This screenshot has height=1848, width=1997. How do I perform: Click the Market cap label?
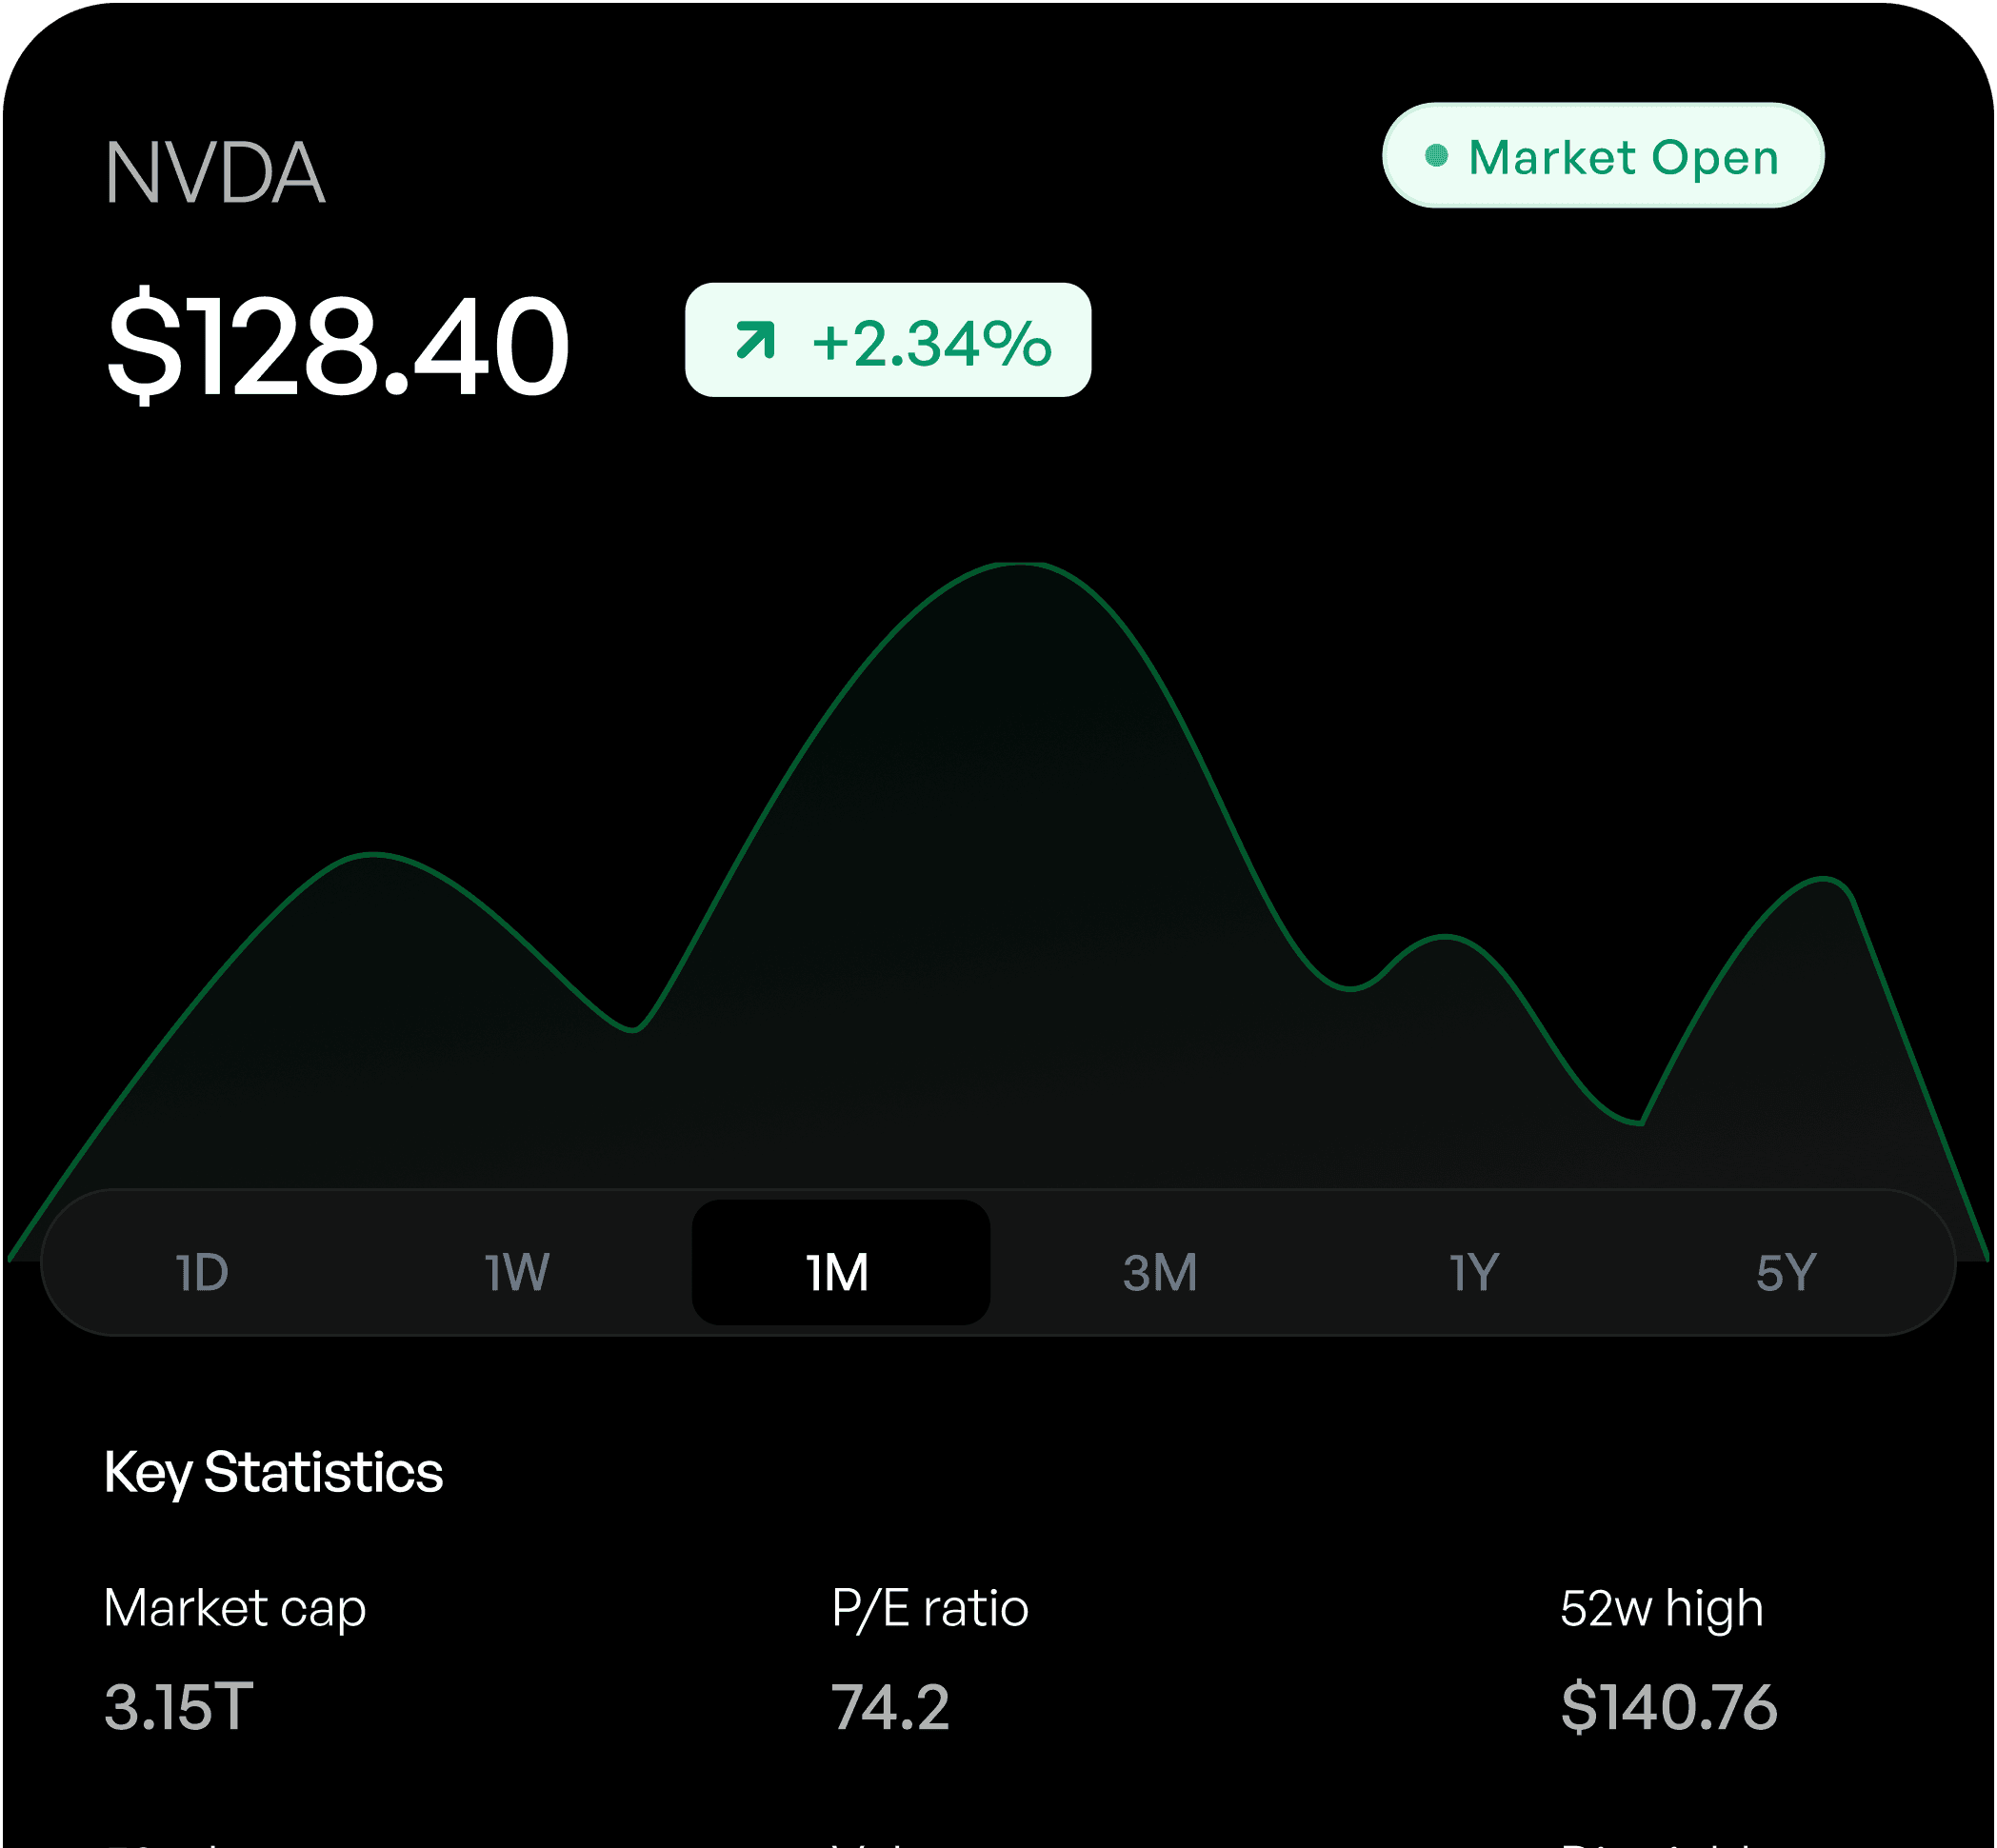pos(235,1609)
